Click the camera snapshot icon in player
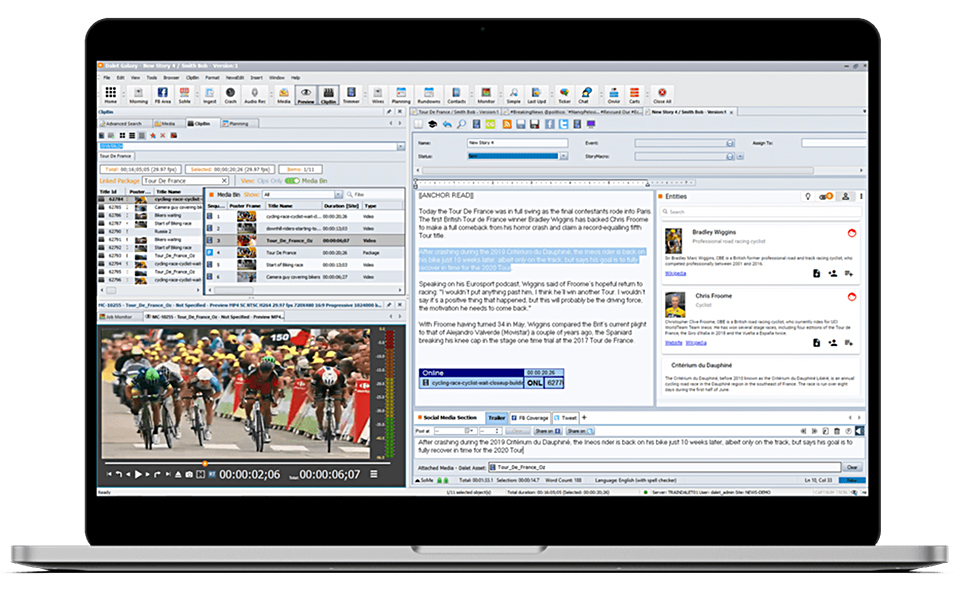Viewport: 970px width, 596px height. tap(189, 474)
